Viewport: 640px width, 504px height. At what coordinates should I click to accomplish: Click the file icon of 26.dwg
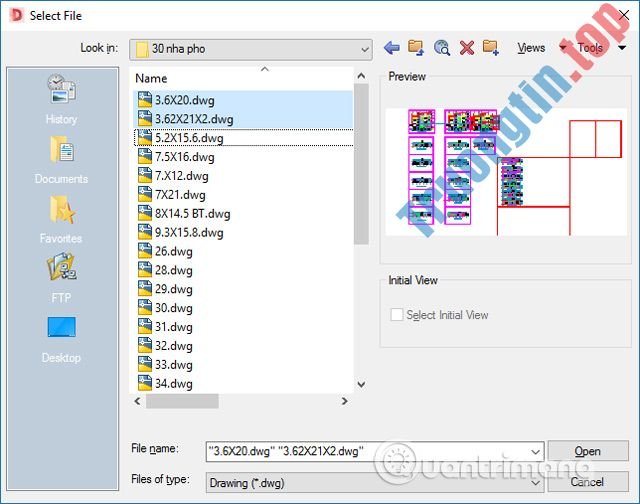tap(145, 251)
